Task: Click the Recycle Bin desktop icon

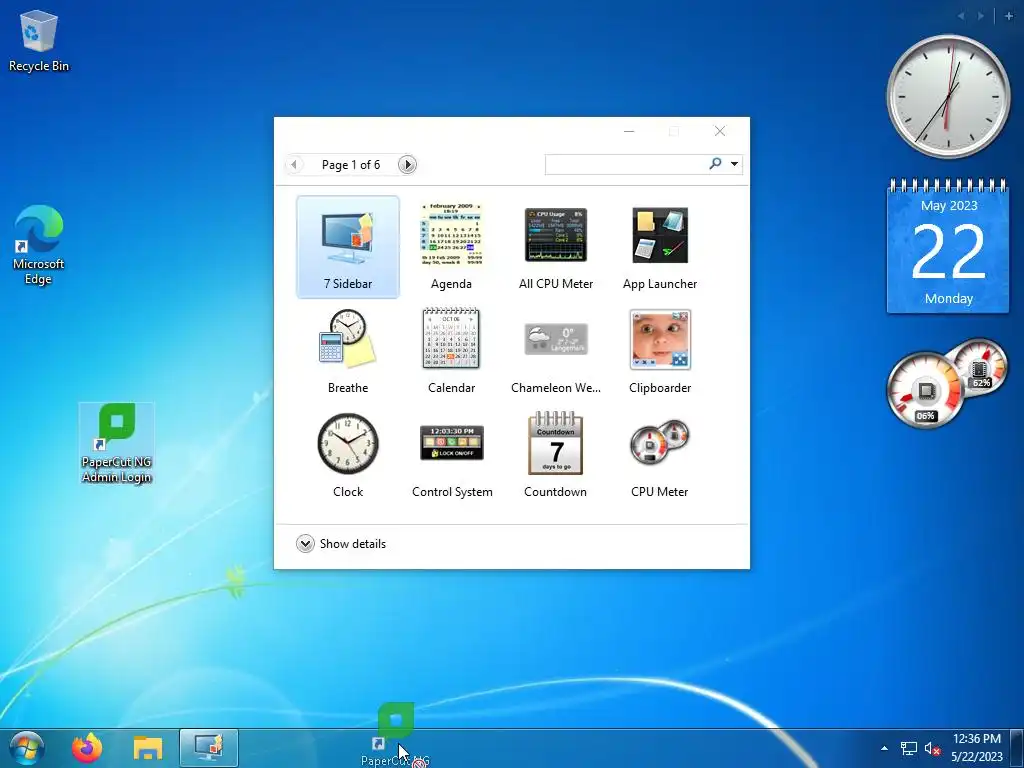Action: (x=39, y=40)
